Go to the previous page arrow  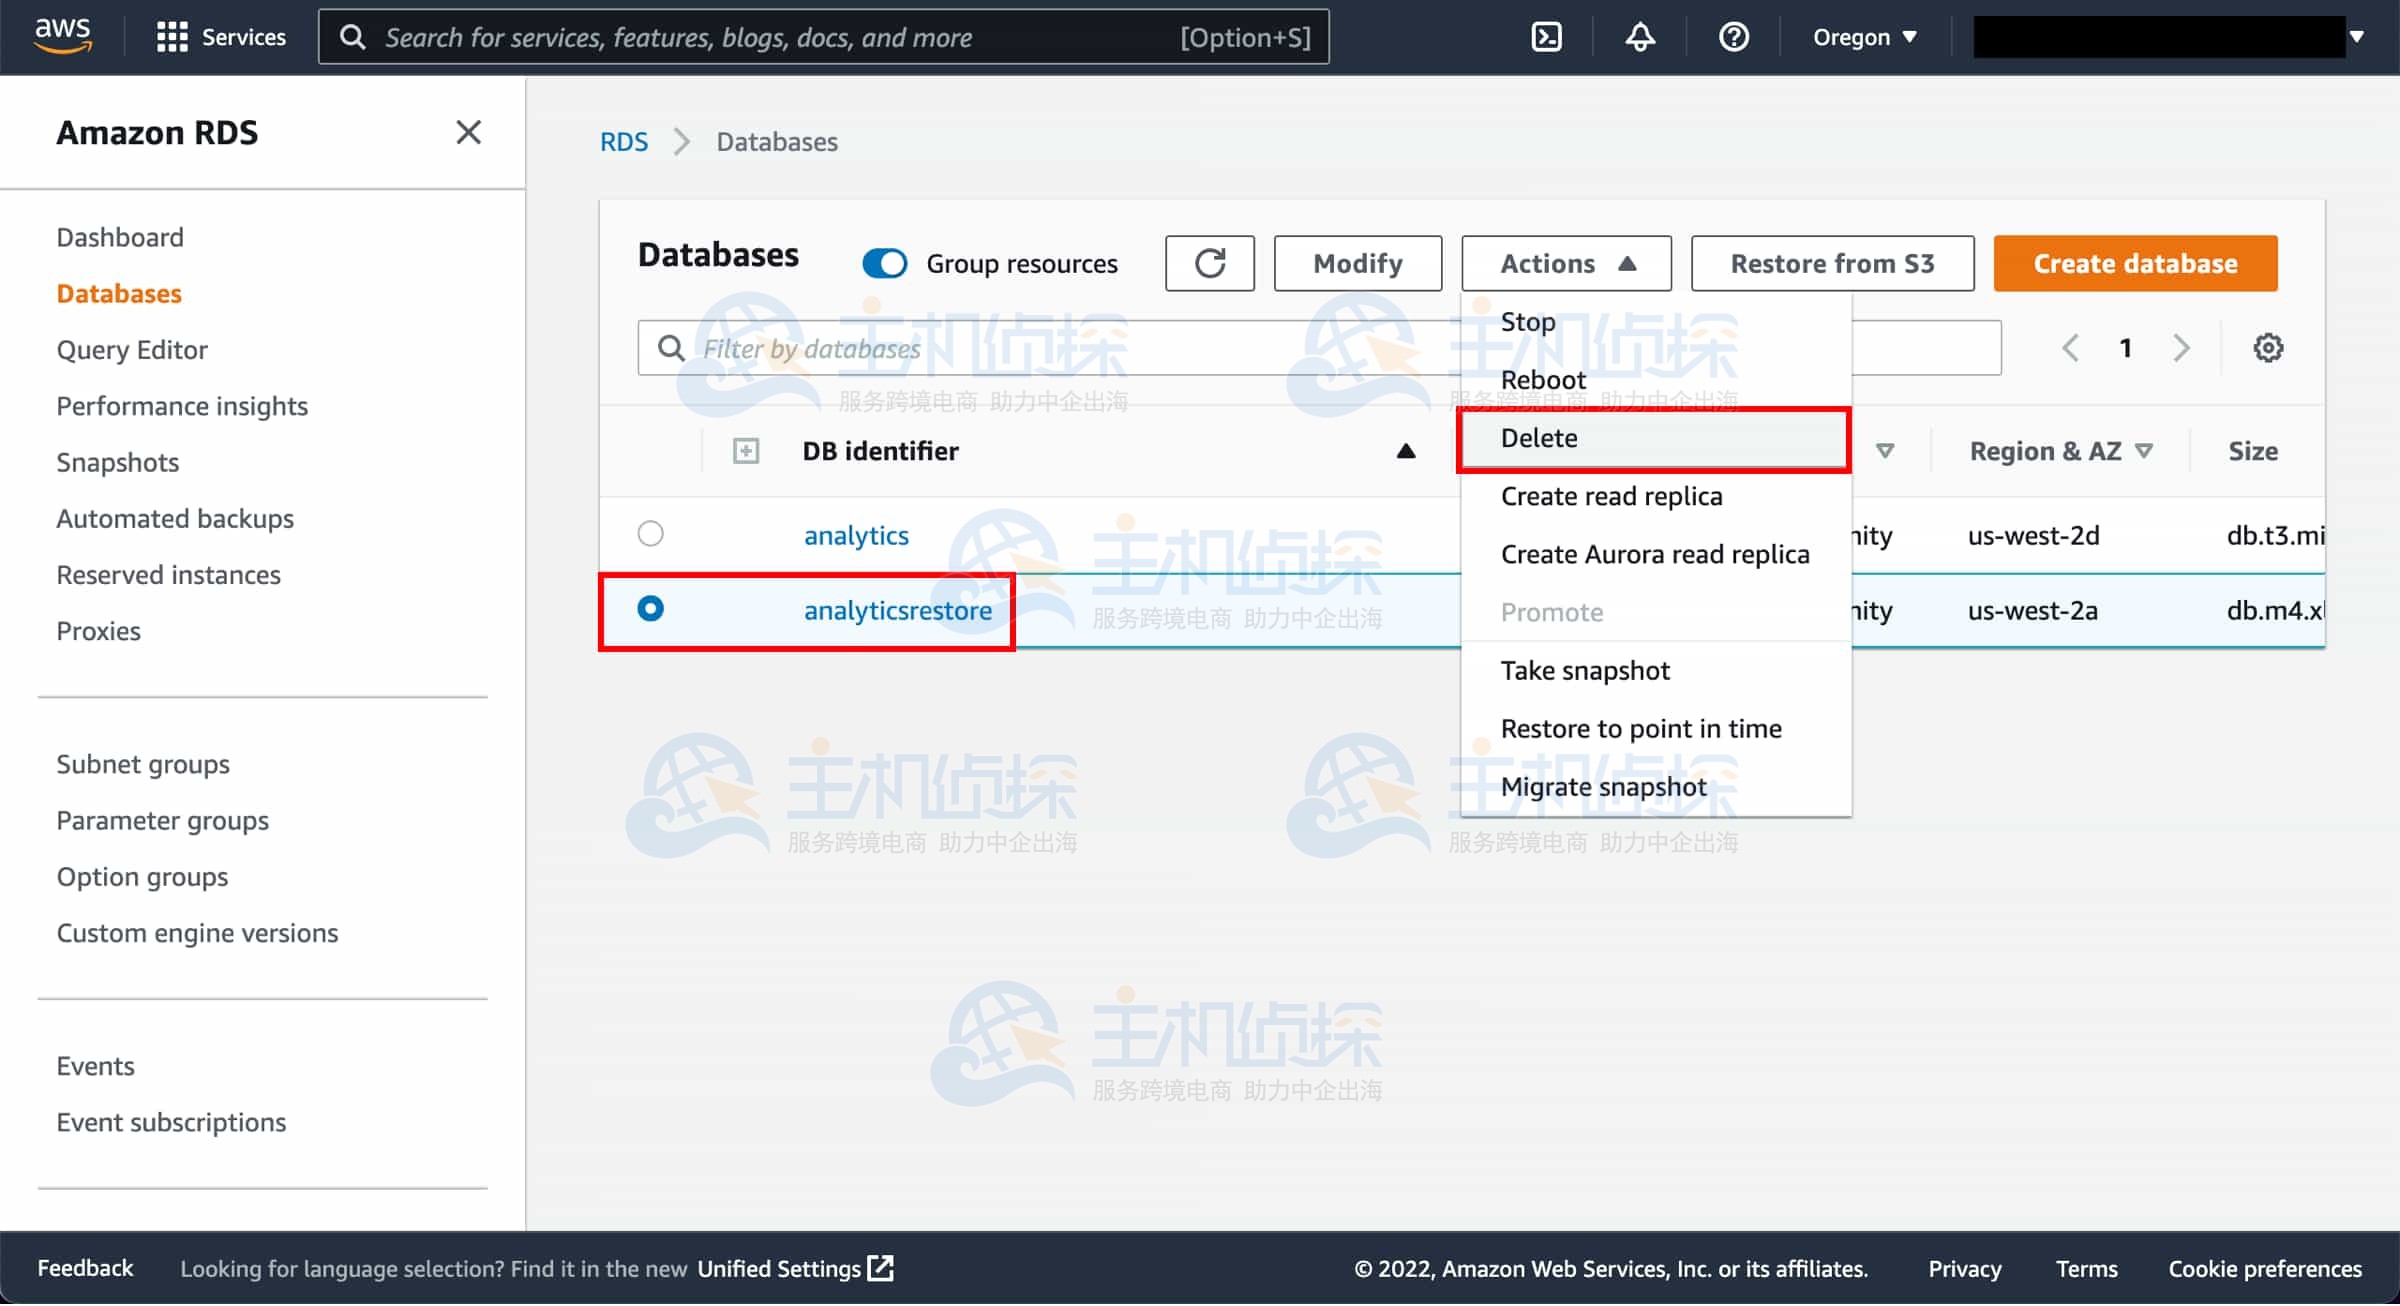[x=2070, y=348]
